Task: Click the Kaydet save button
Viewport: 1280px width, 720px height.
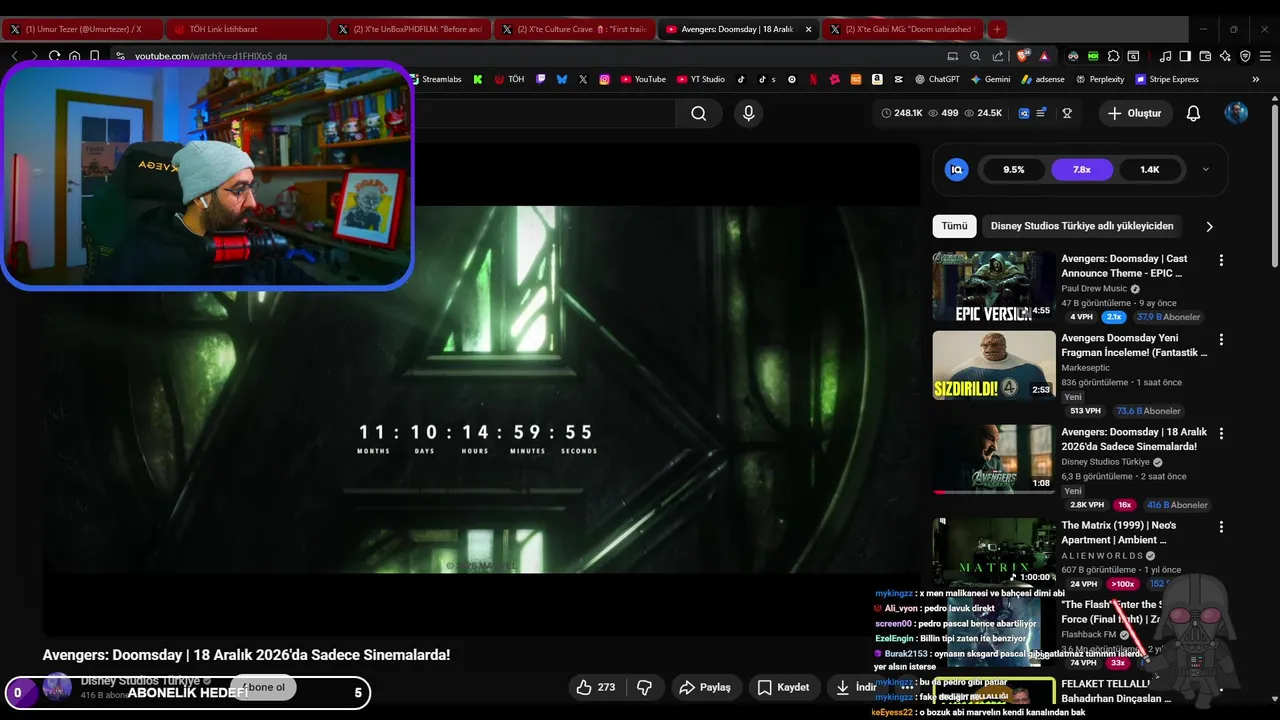Action: 783,687
